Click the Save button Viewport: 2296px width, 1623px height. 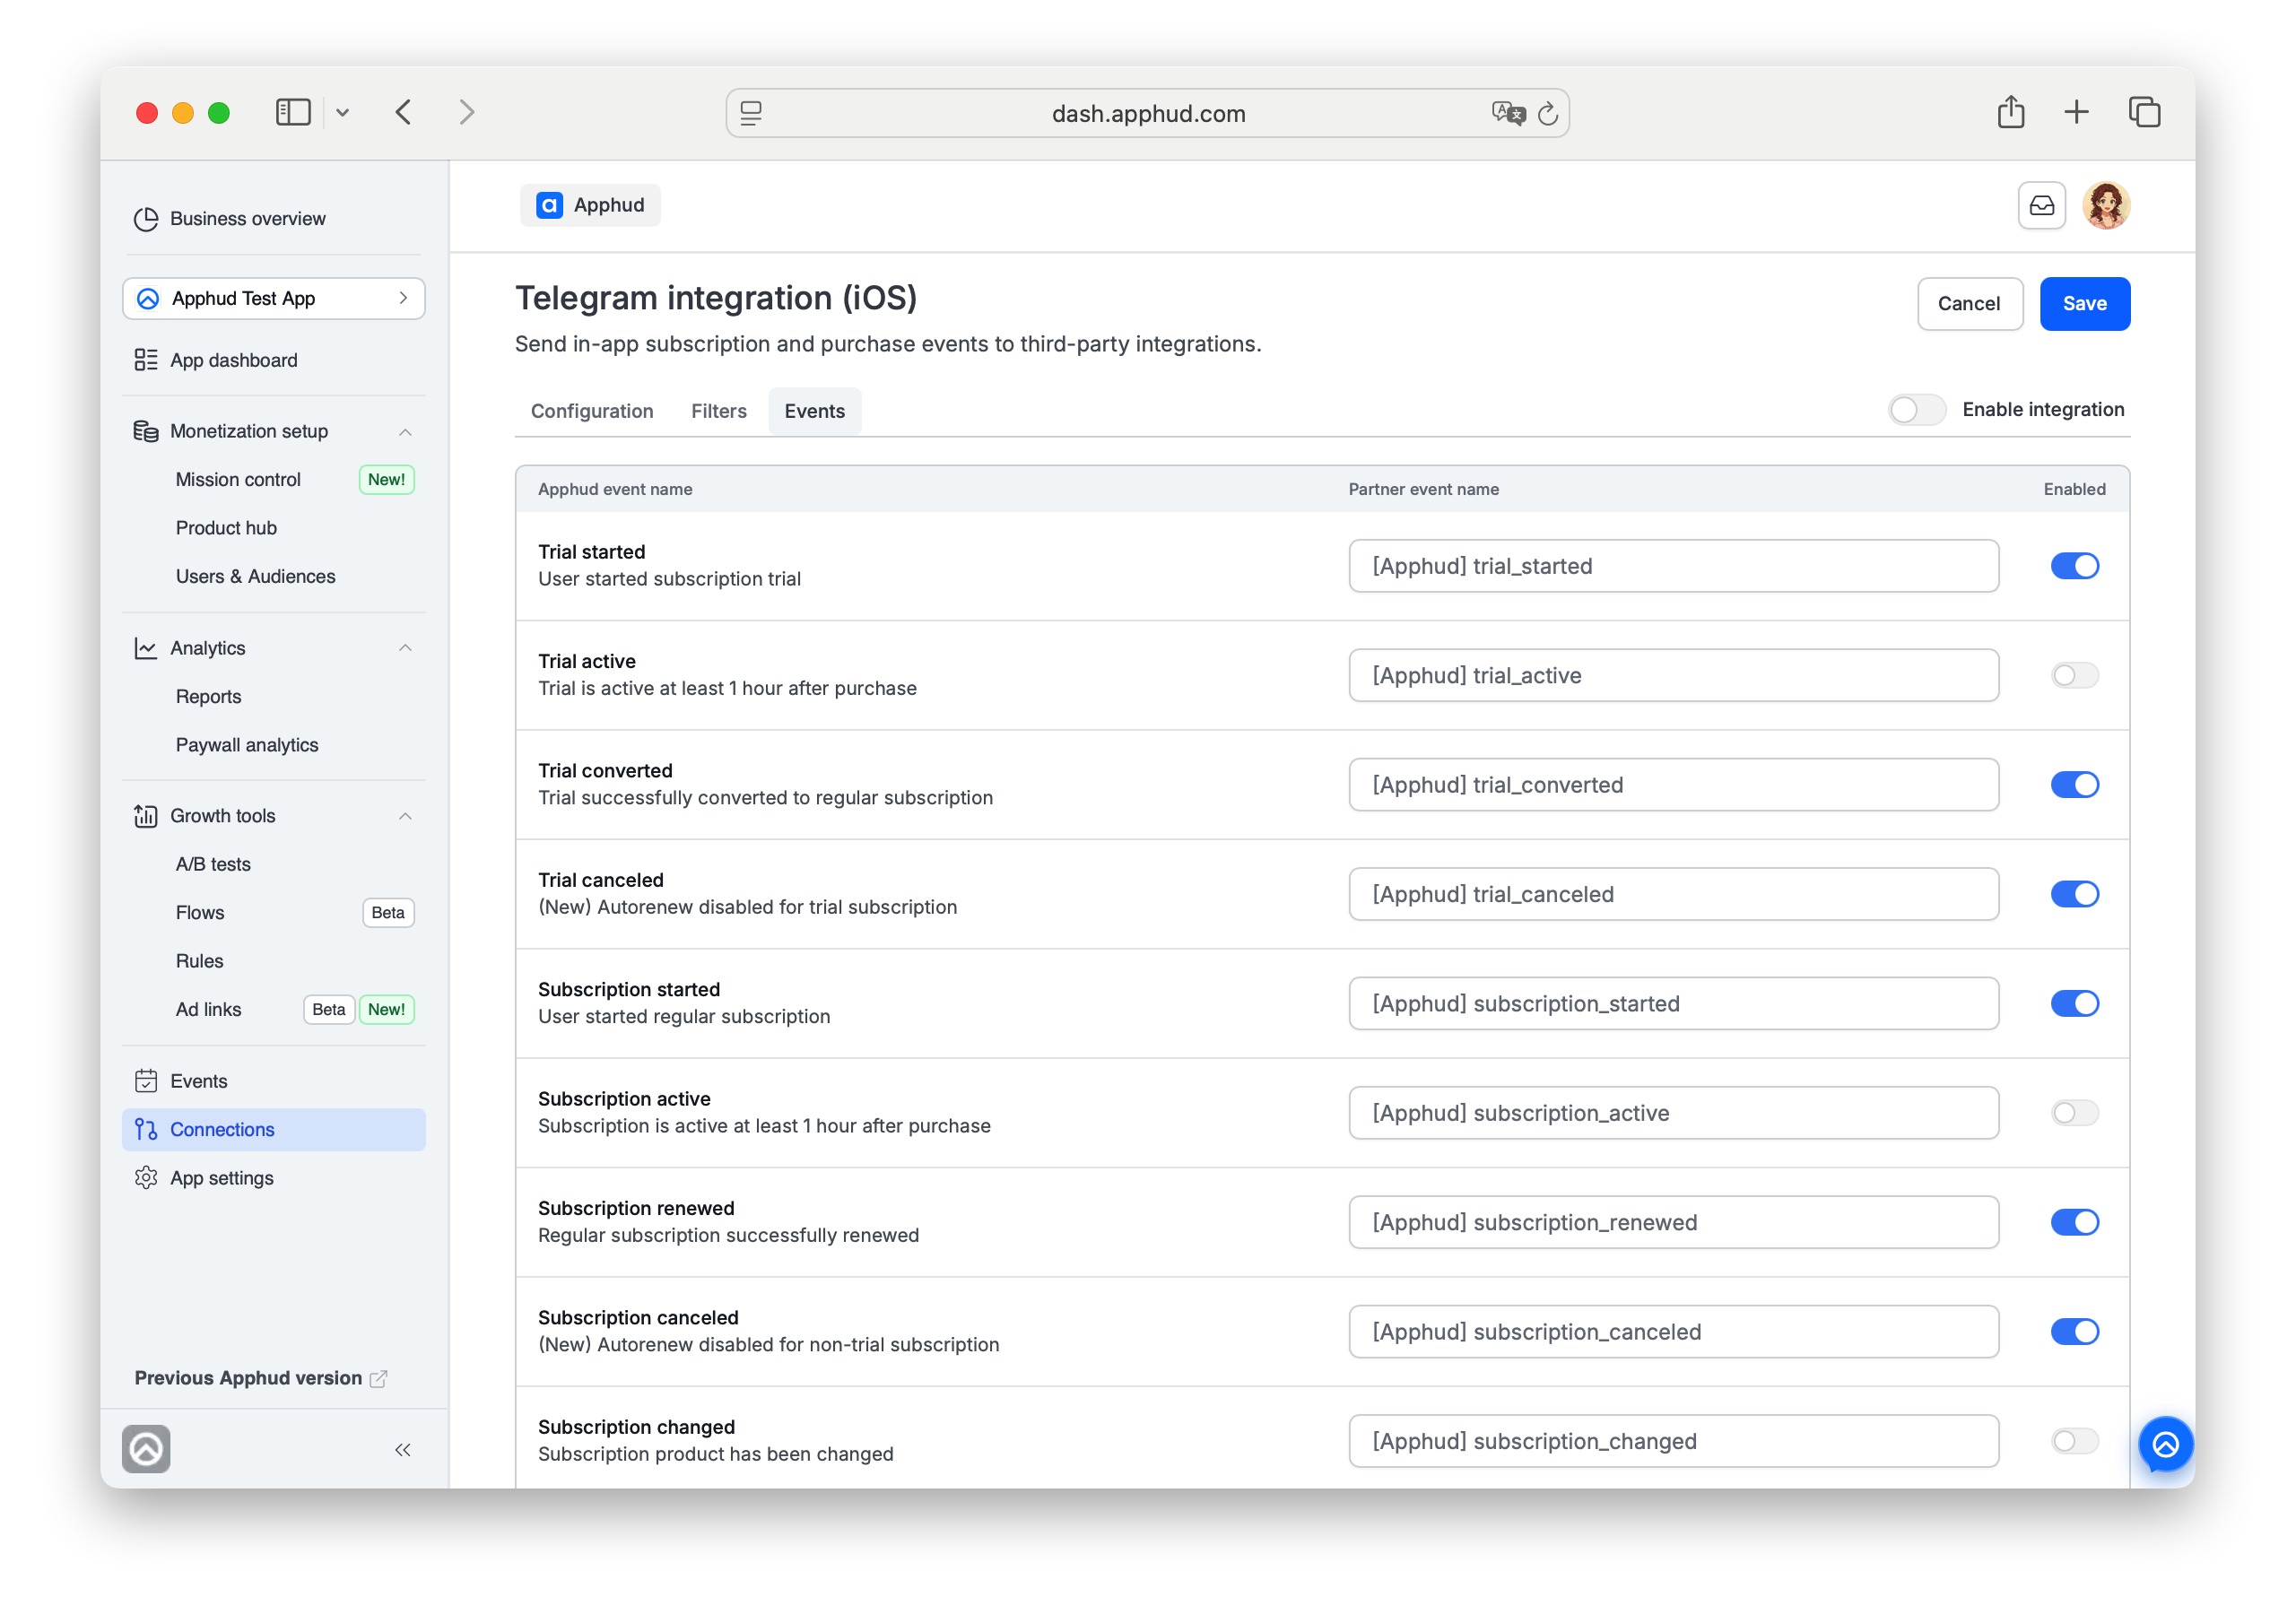click(2084, 303)
